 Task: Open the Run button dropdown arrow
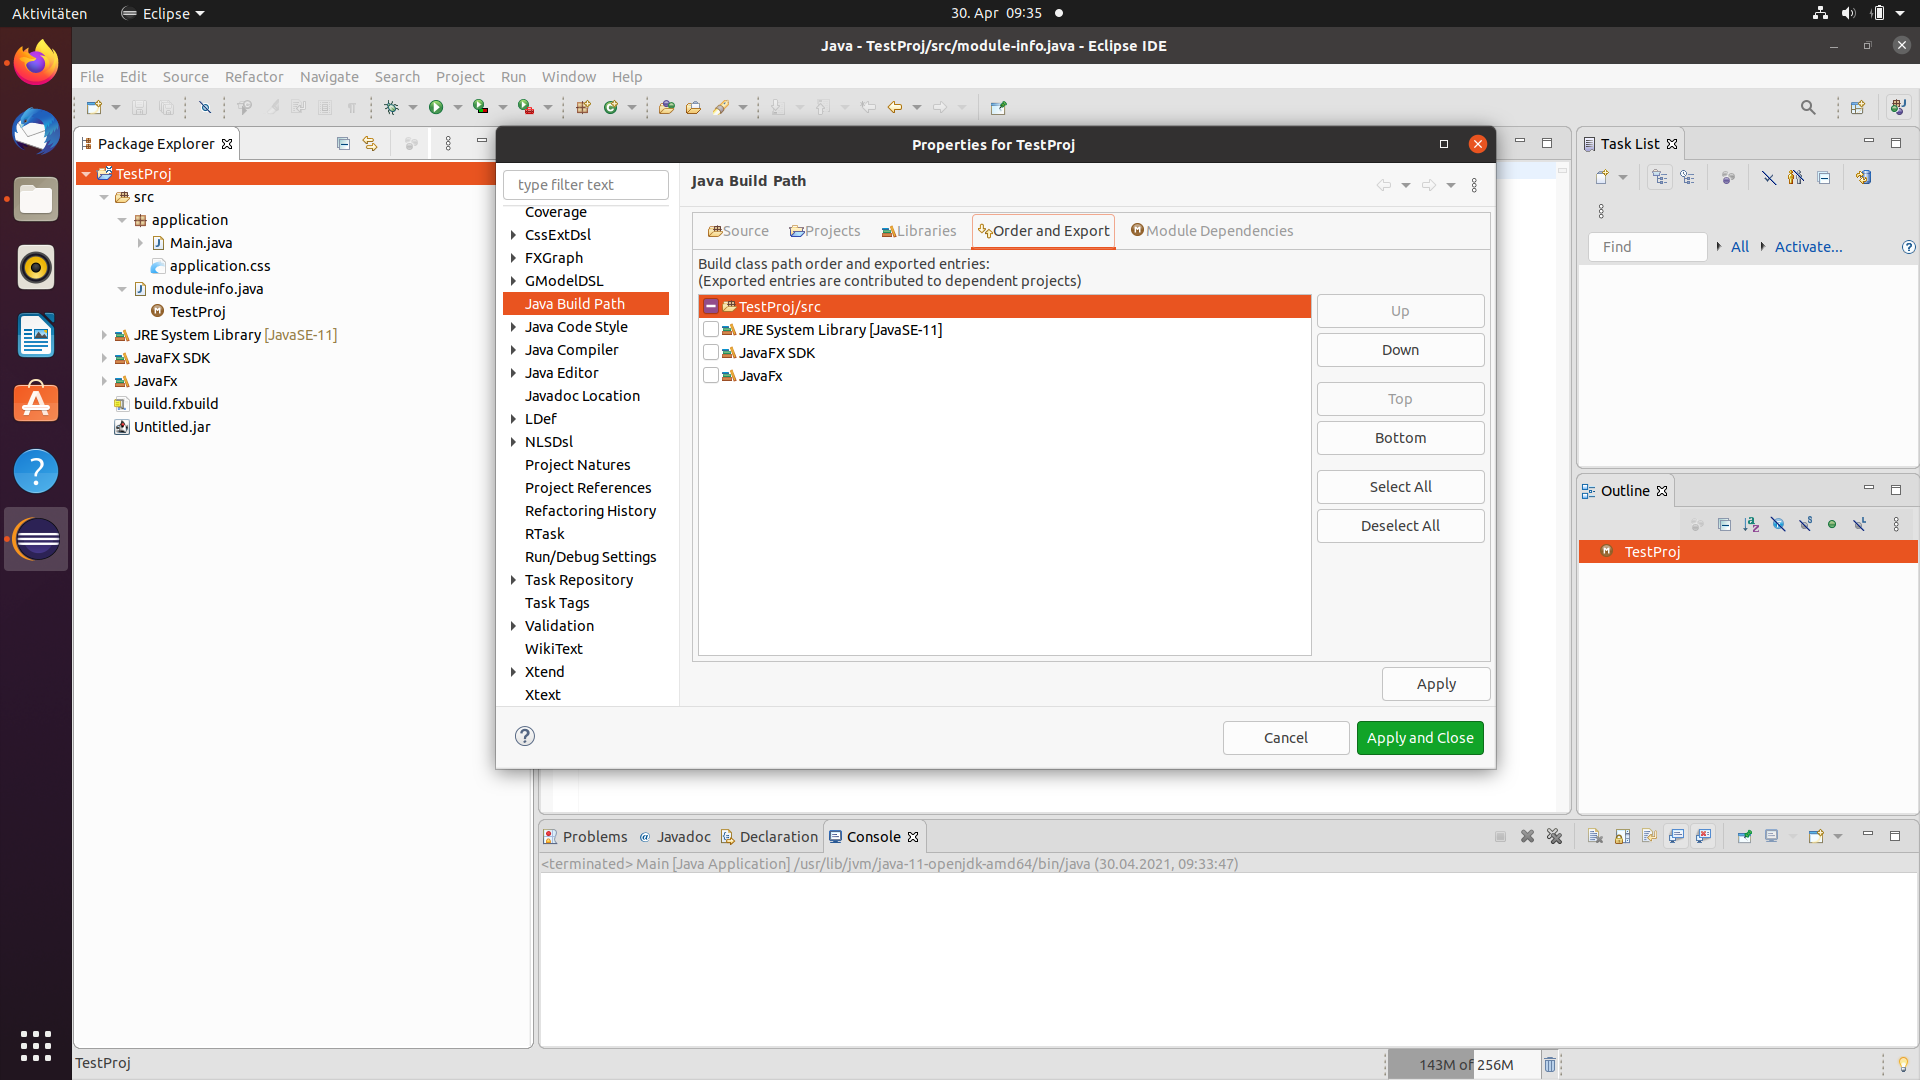click(x=458, y=107)
